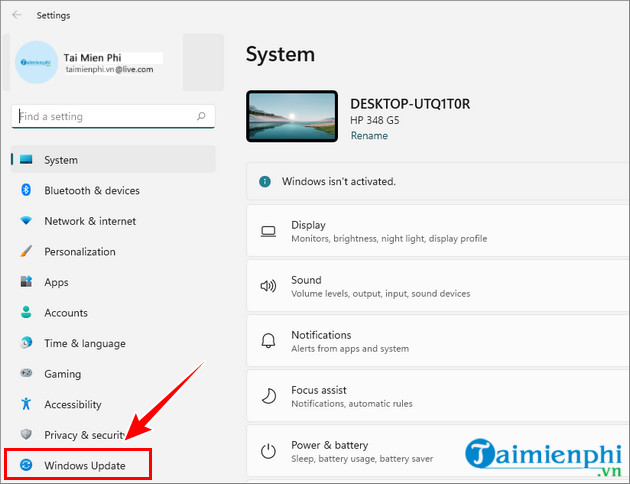Click the Display laptop icon

pyautogui.click(x=268, y=231)
